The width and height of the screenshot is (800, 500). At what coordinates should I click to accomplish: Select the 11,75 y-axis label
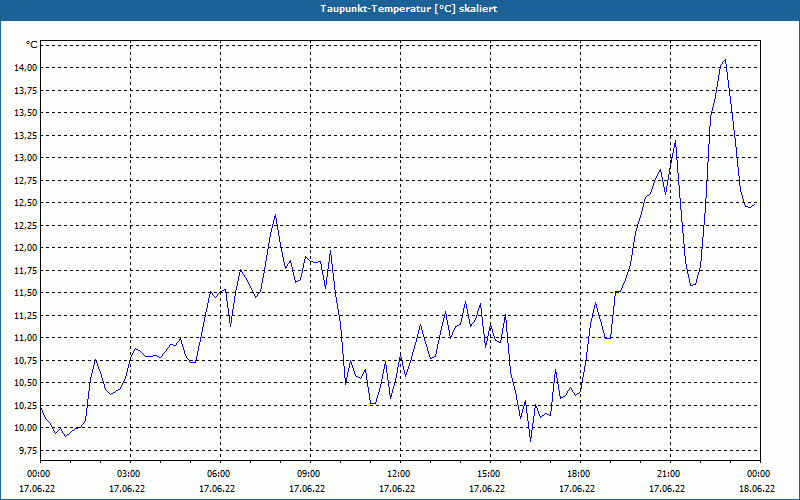(26, 270)
